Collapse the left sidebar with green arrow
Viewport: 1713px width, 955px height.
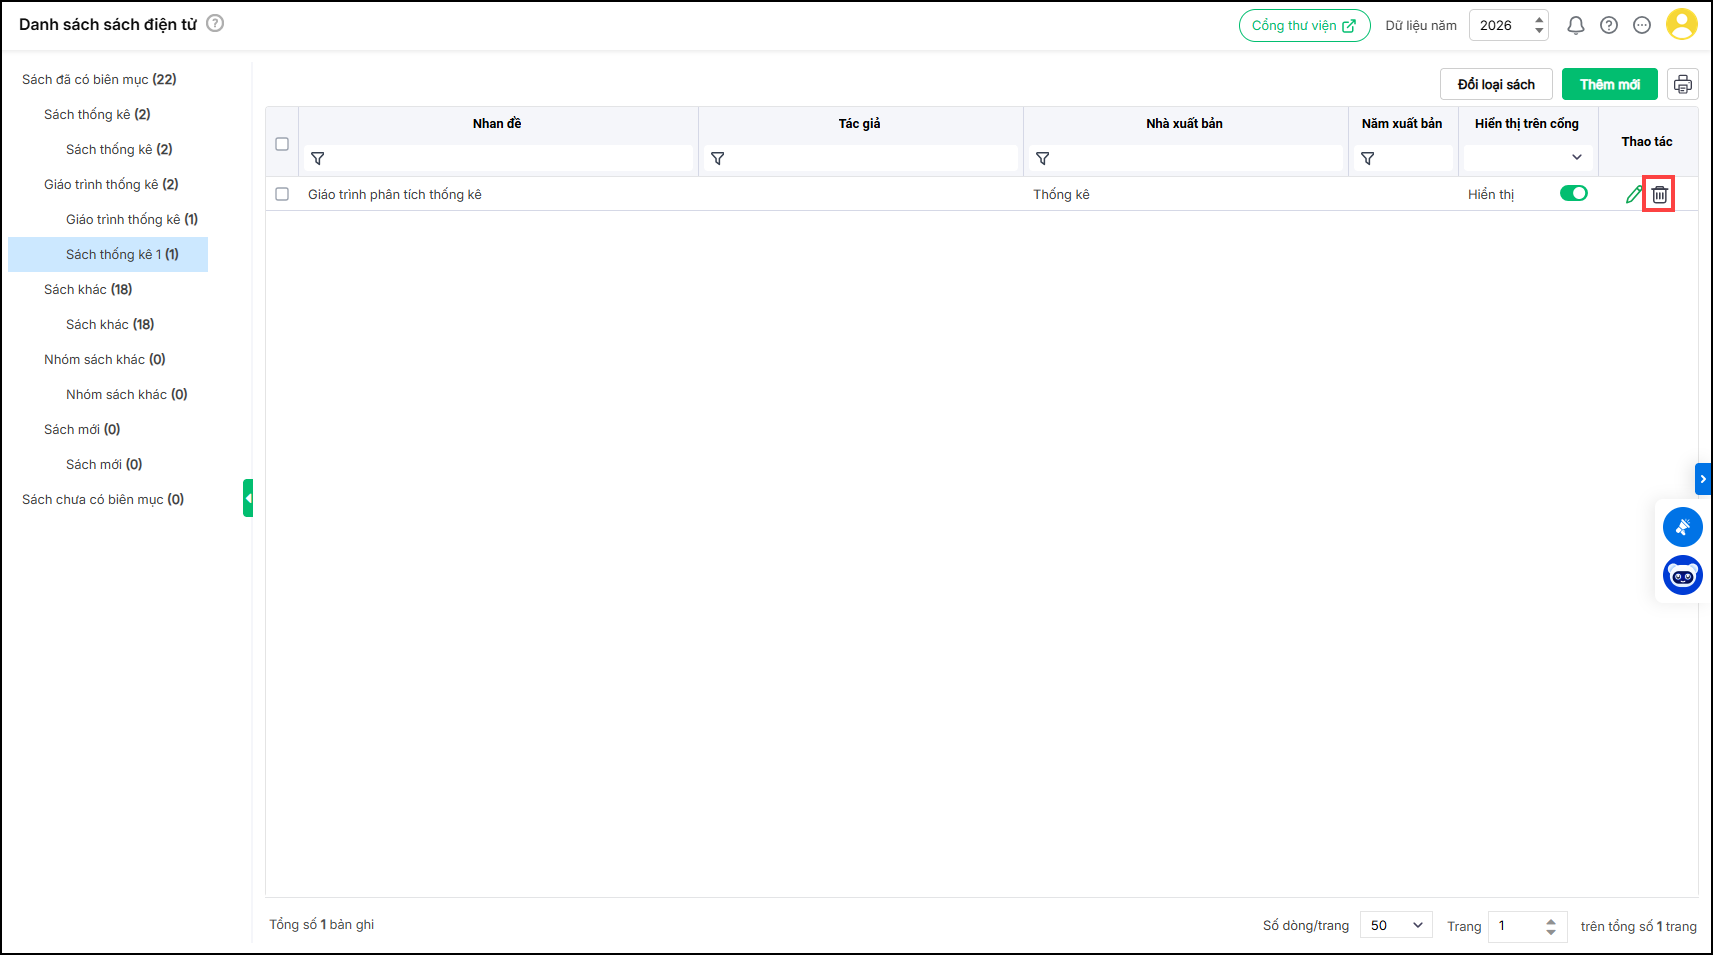(x=248, y=498)
